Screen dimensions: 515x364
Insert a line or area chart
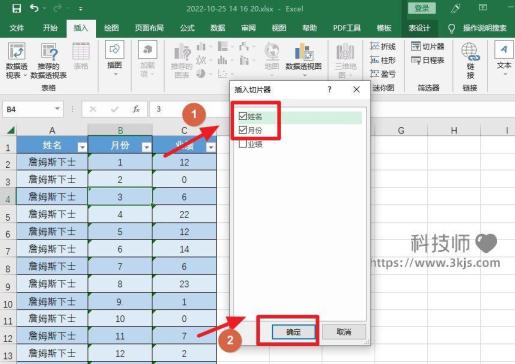(201, 60)
